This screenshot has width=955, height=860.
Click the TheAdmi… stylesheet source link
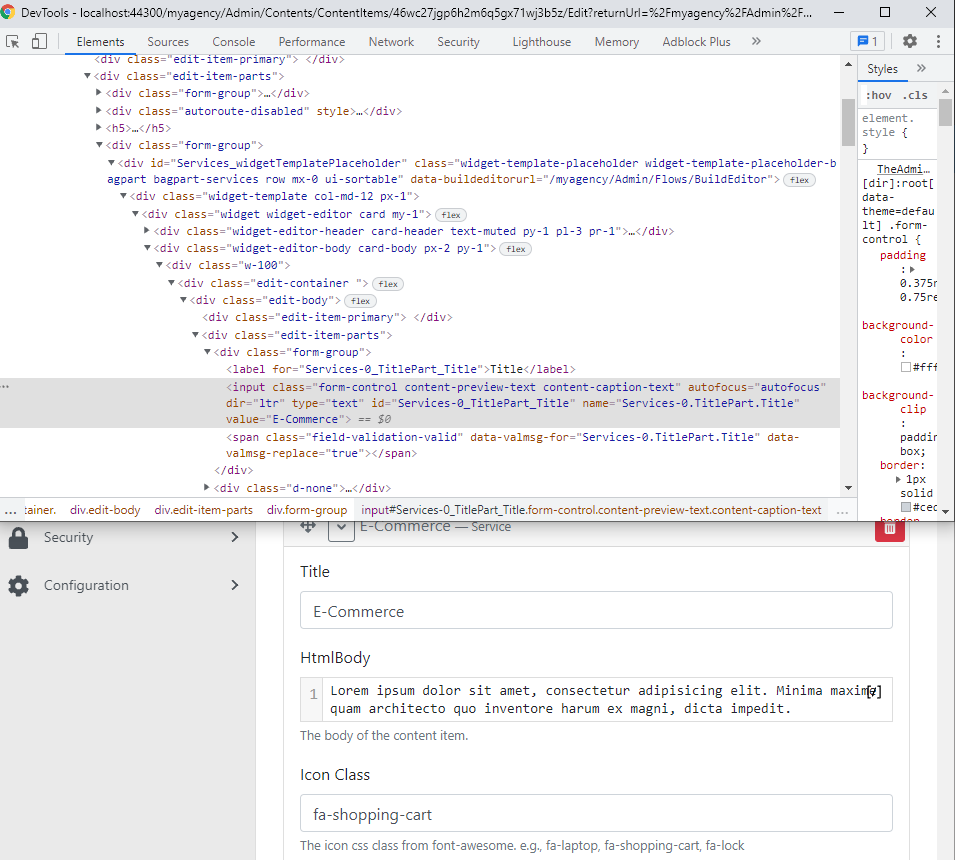(x=903, y=169)
